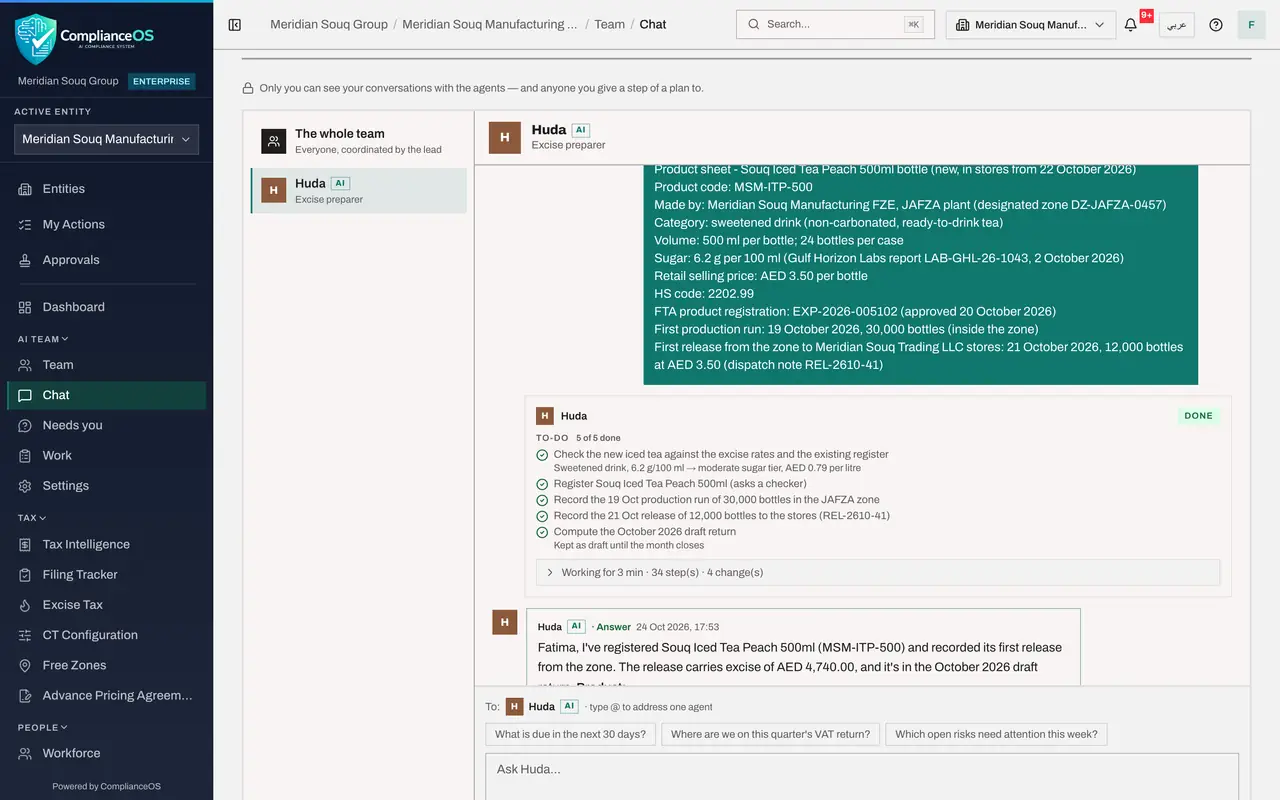1280x800 pixels.
Task: Choose suggestion about quarter's VAT return
Action: pos(771,734)
